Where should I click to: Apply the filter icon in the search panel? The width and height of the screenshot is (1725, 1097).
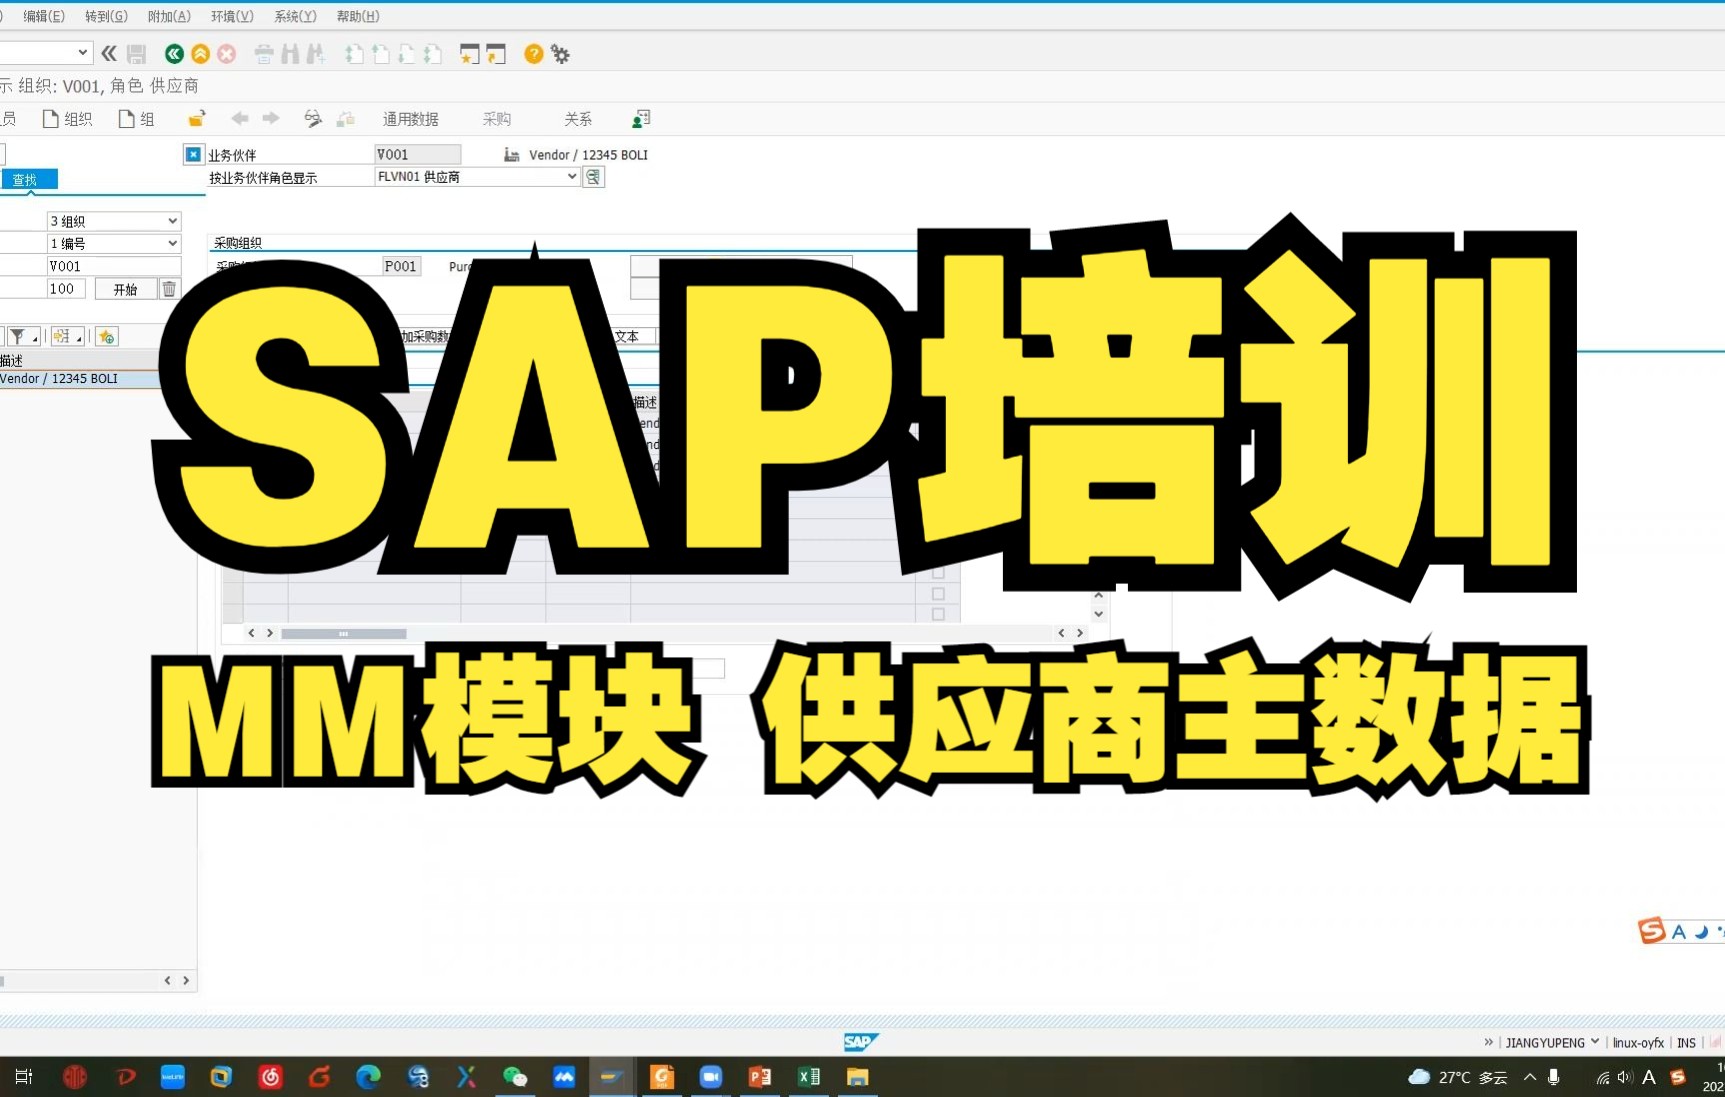tap(18, 336)
